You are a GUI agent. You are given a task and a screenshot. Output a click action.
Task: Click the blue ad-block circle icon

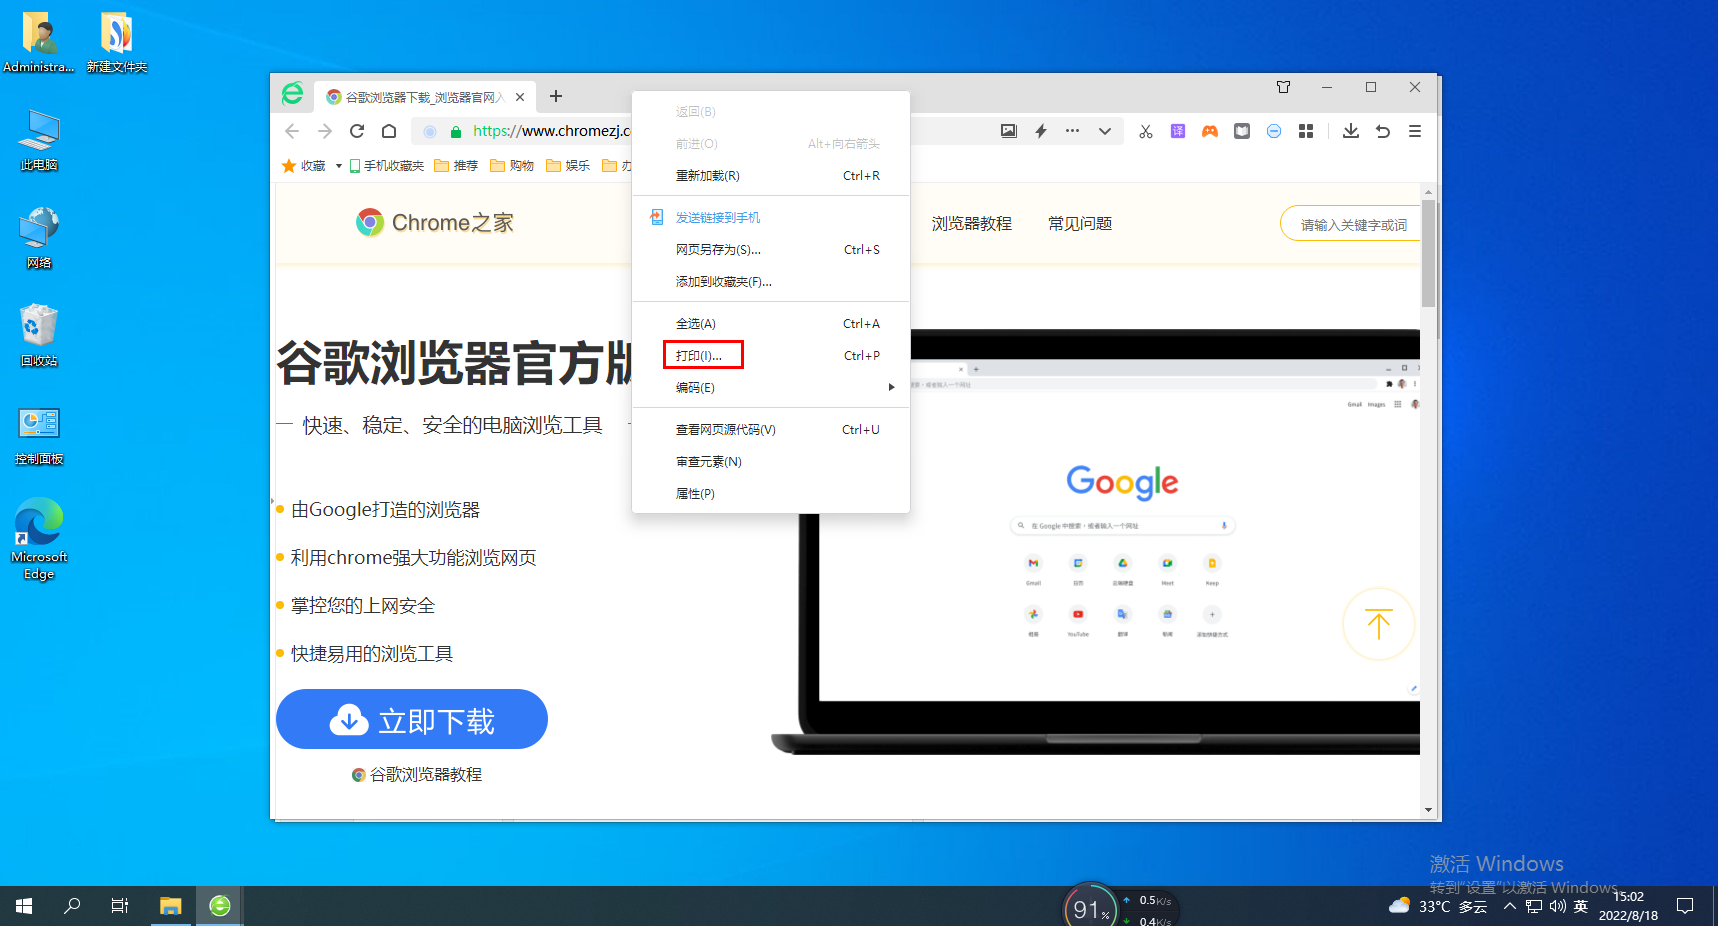[1274, 131]
